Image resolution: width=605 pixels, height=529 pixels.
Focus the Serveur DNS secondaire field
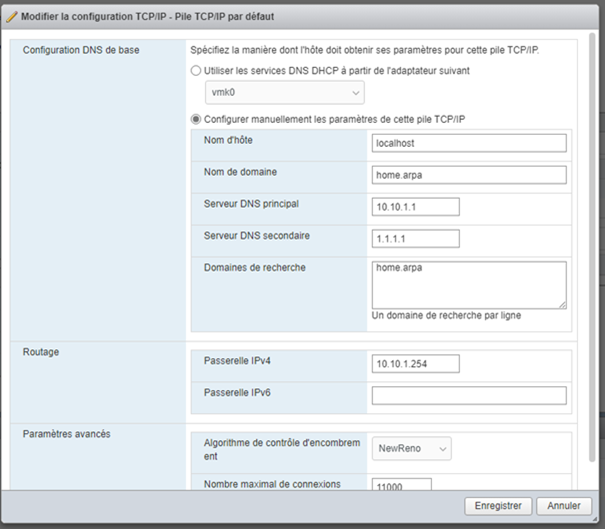coord(415,239)
